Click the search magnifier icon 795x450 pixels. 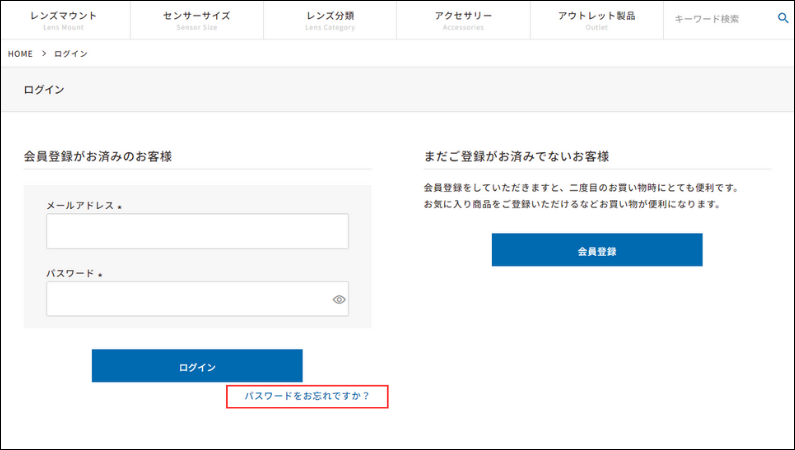pyautogui.click(x=782, y=18)
